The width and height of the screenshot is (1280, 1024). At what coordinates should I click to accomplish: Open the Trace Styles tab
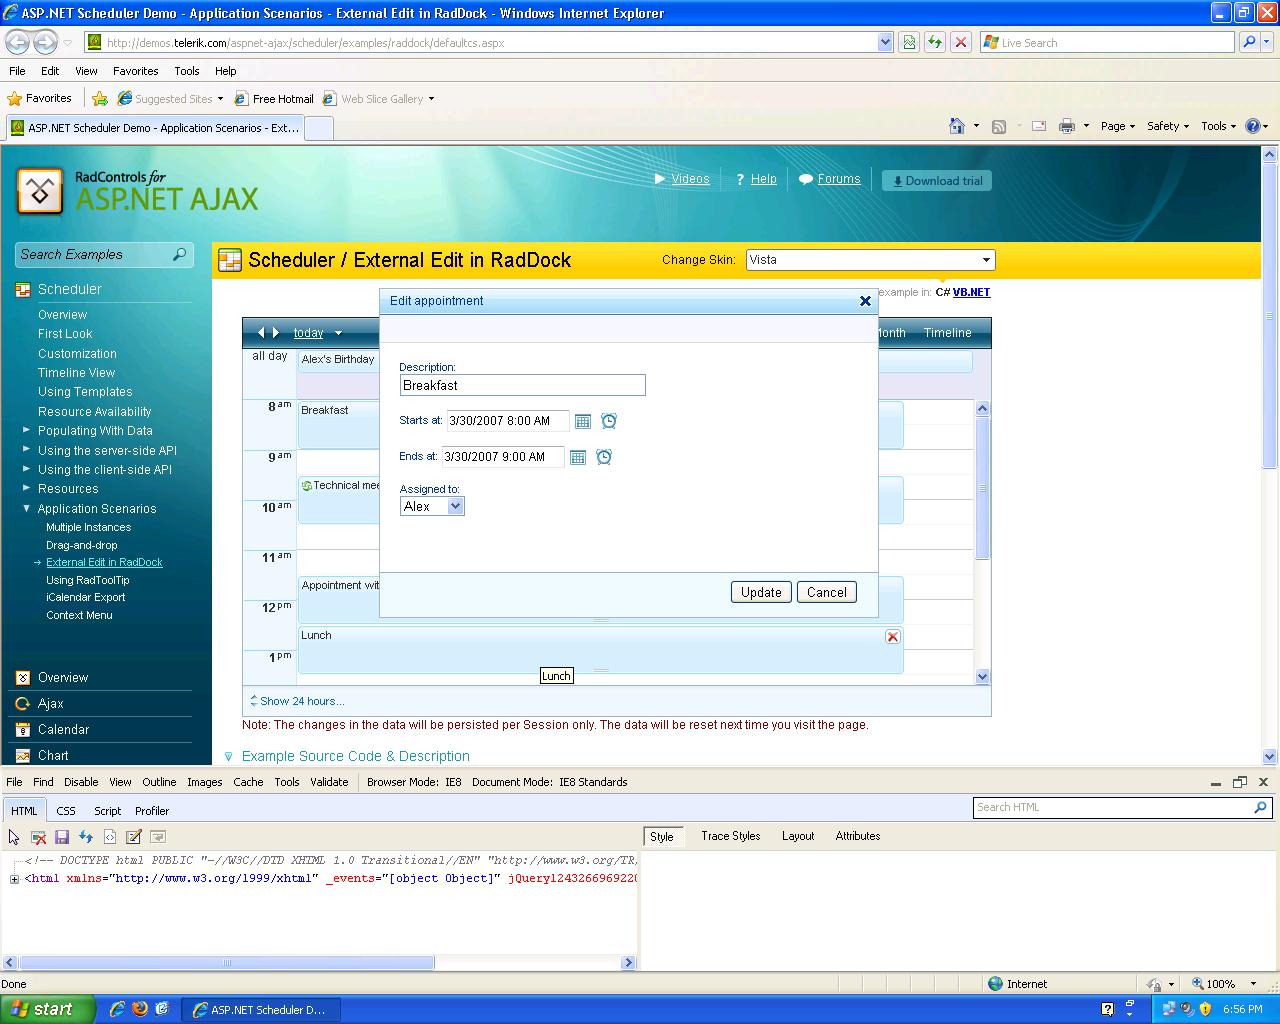pyautogui.click(x=730, y=836)
